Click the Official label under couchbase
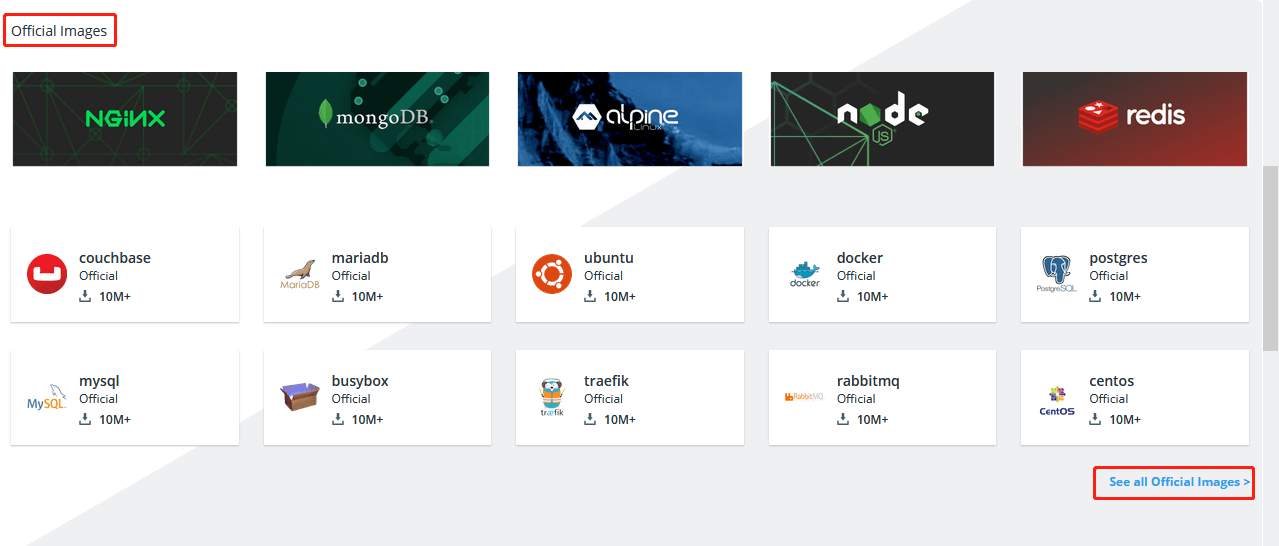 [98, 276]
